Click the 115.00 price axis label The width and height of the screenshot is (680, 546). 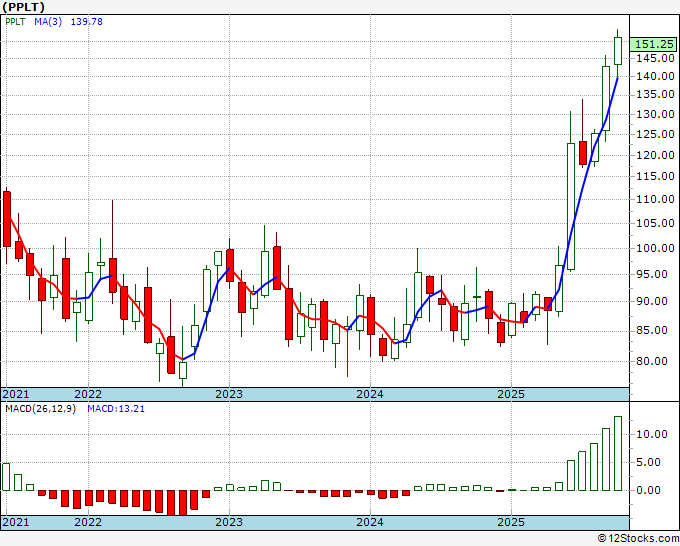[655, 177]
